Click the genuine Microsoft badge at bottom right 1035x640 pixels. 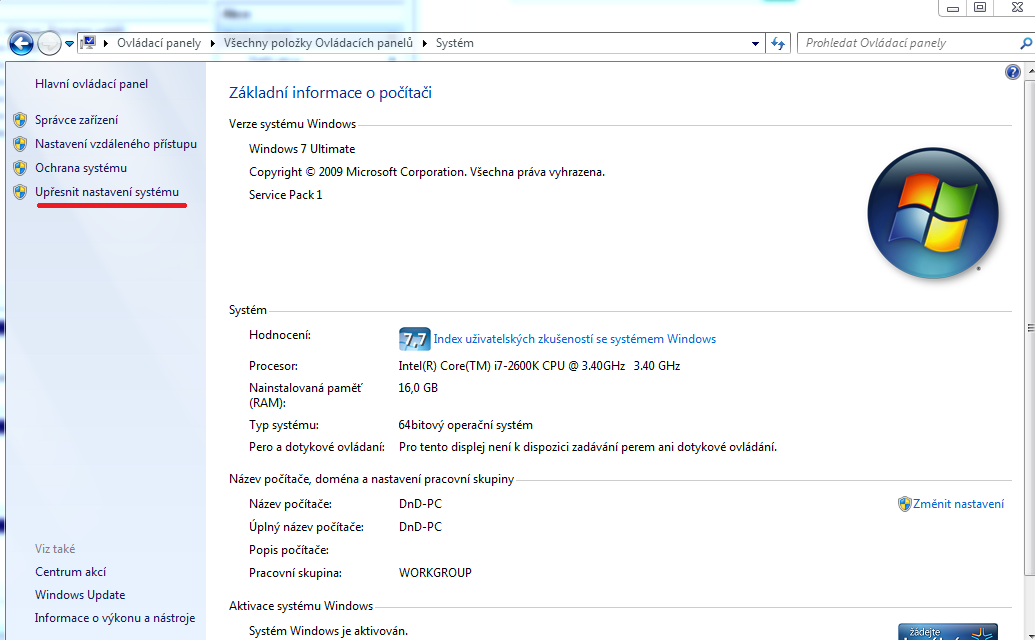click(948, 631)
